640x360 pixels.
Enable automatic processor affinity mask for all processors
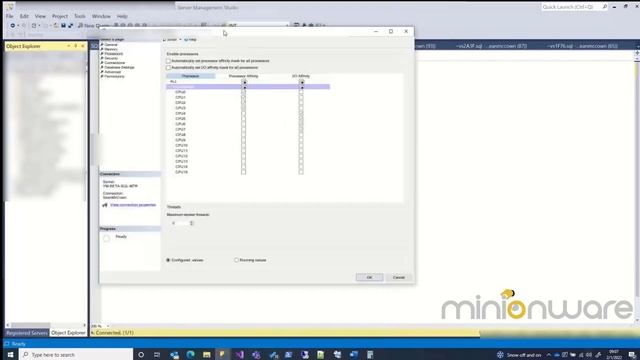click(x=168, y=61)
